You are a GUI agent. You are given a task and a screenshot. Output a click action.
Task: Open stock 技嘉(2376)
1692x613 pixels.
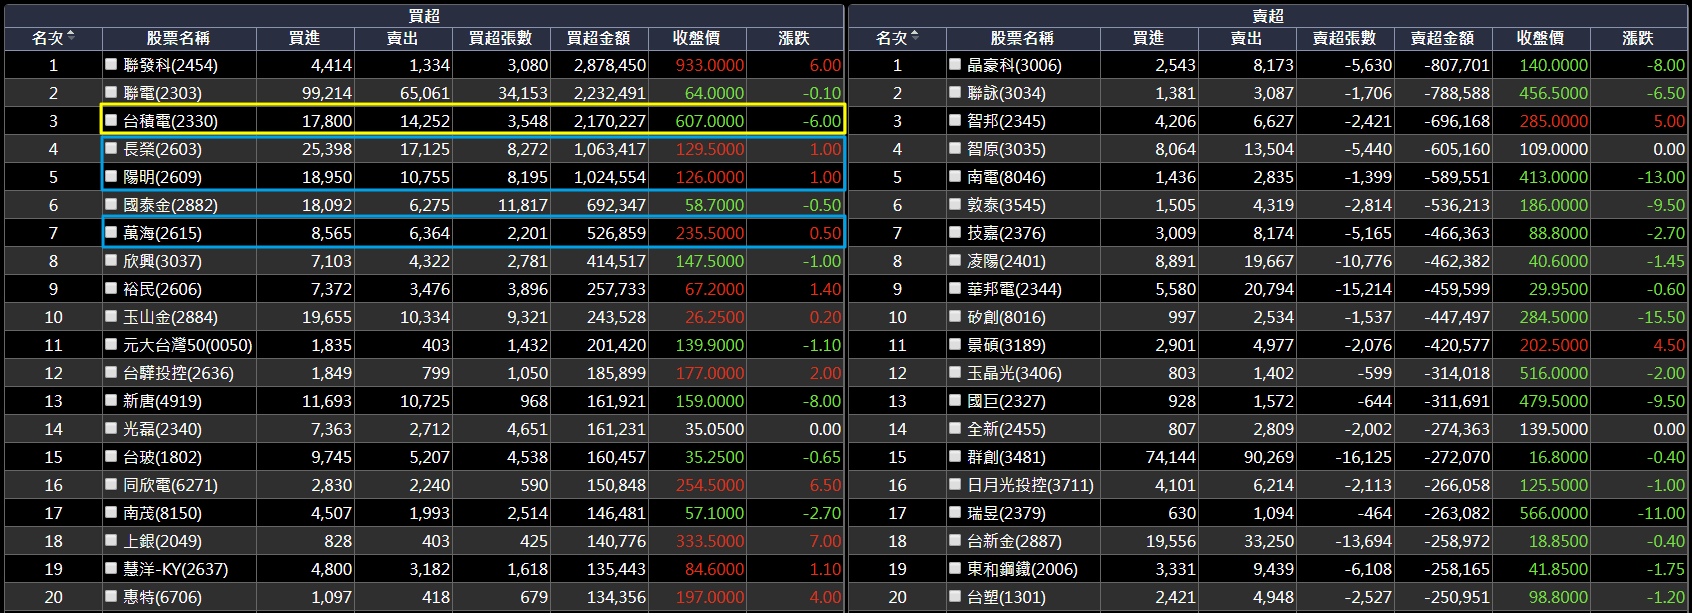(x=1006, y=233)
